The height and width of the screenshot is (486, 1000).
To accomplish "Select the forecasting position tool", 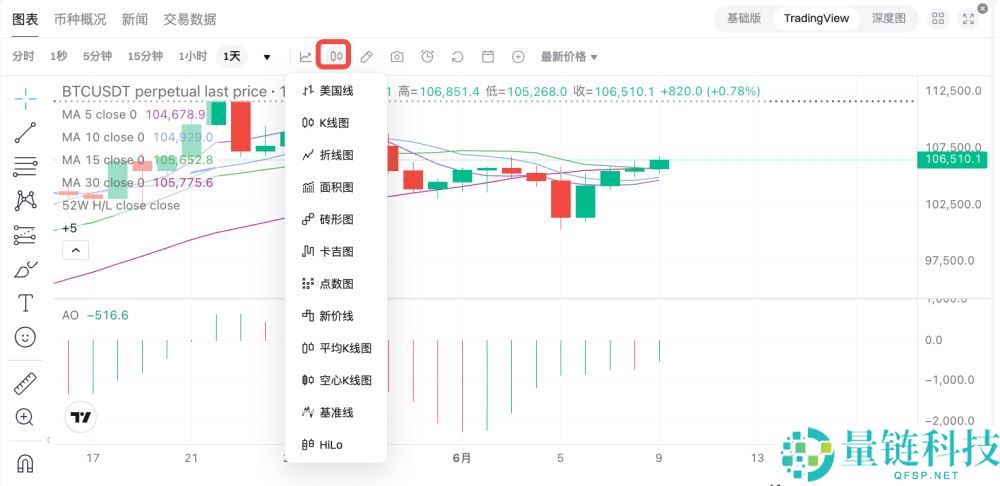I will tap(26, 235).
